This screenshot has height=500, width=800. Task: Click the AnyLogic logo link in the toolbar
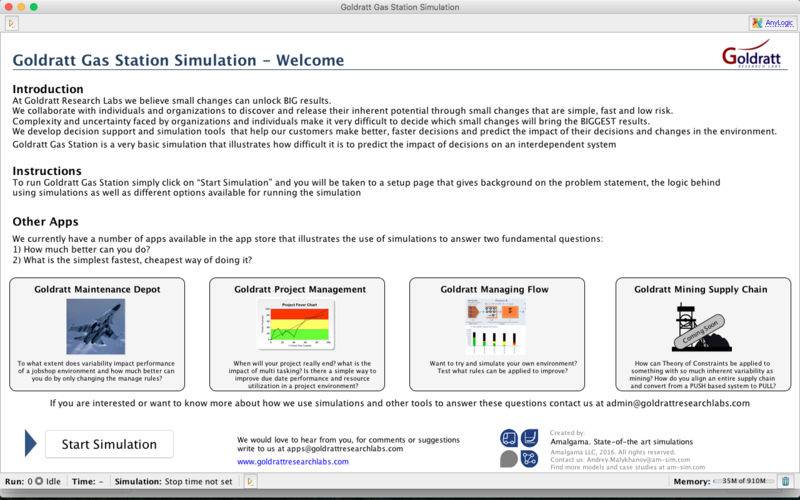pos(773,23)
